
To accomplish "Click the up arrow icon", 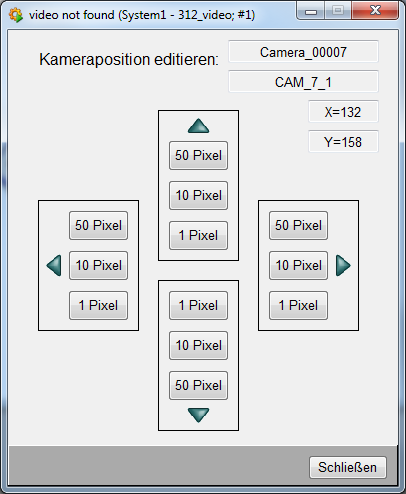I will tap(198, 126).
